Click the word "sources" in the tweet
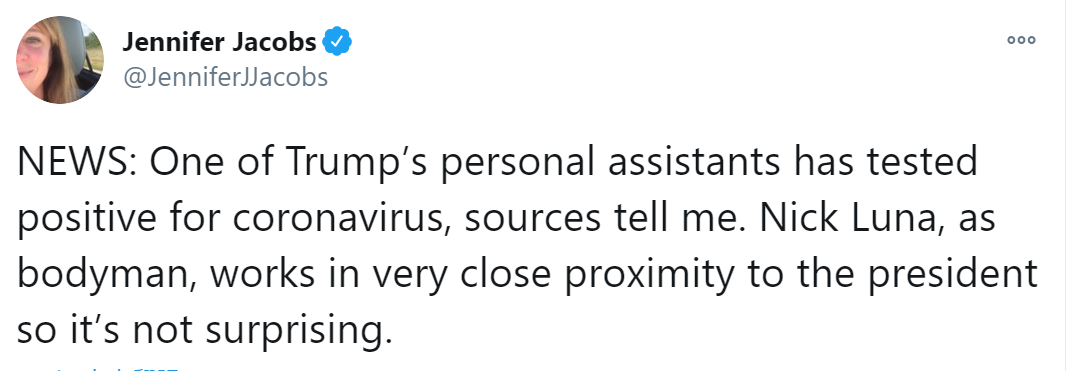The image size is (1066, 371). 533,219
